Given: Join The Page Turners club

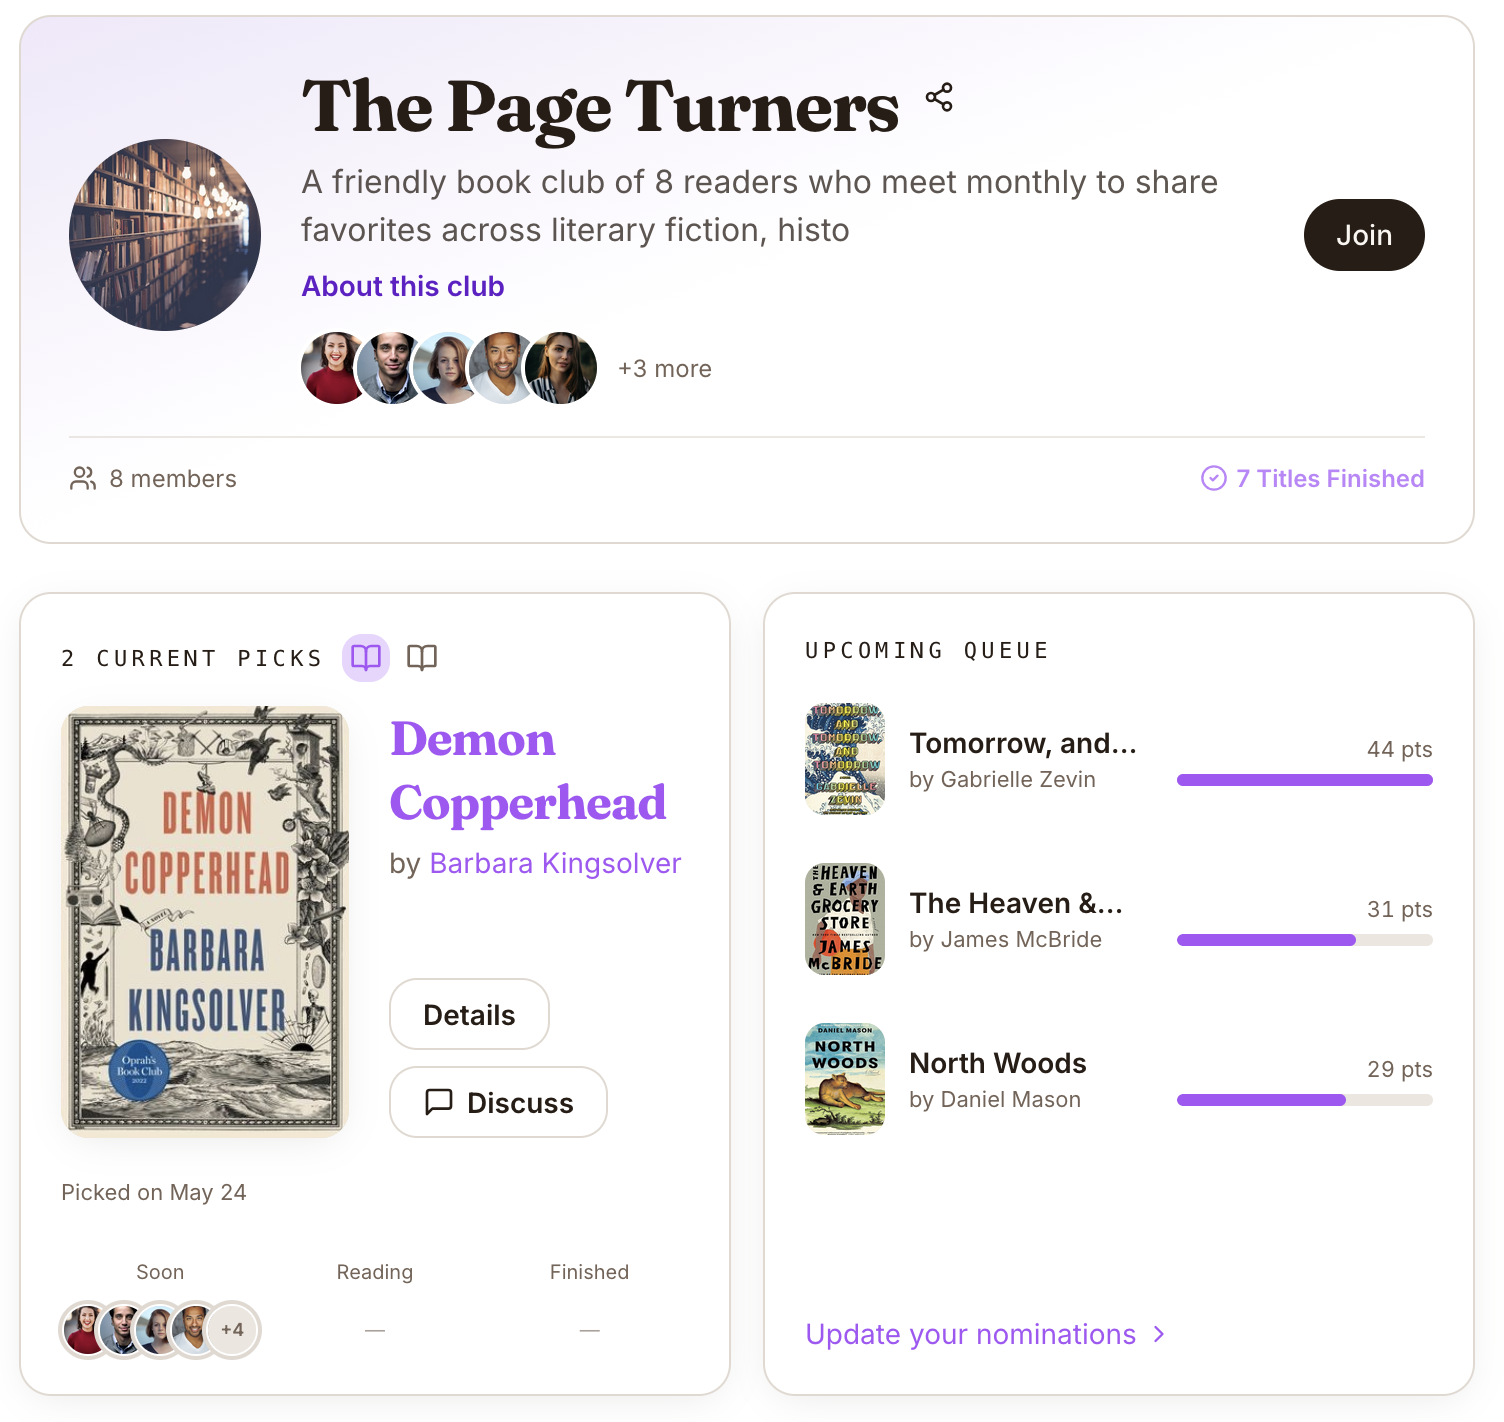Looking at the screenshot, I should pos(1364,235).
